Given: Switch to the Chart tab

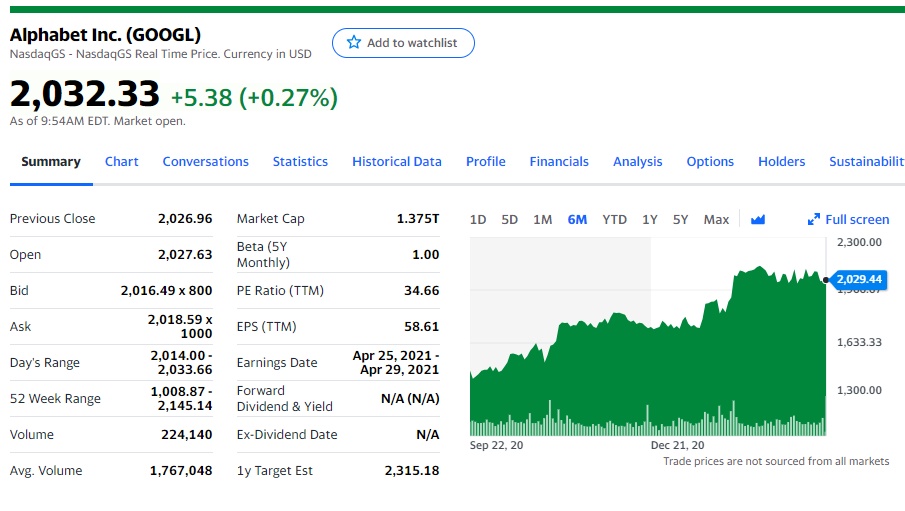Looking at the screenshot, I should tap(121, 162).
